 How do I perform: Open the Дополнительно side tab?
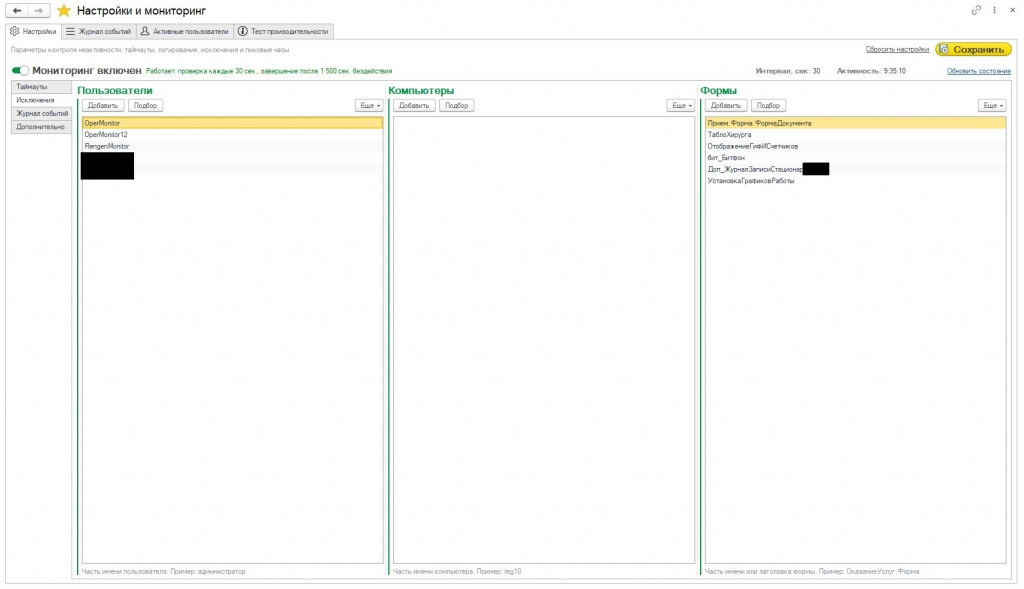41,127
